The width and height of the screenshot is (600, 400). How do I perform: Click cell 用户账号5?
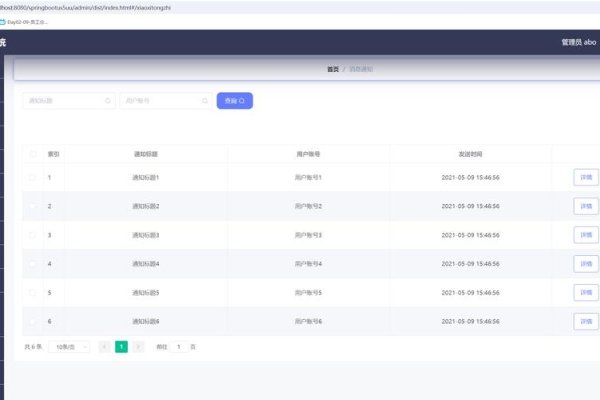(x=308, y=292)
